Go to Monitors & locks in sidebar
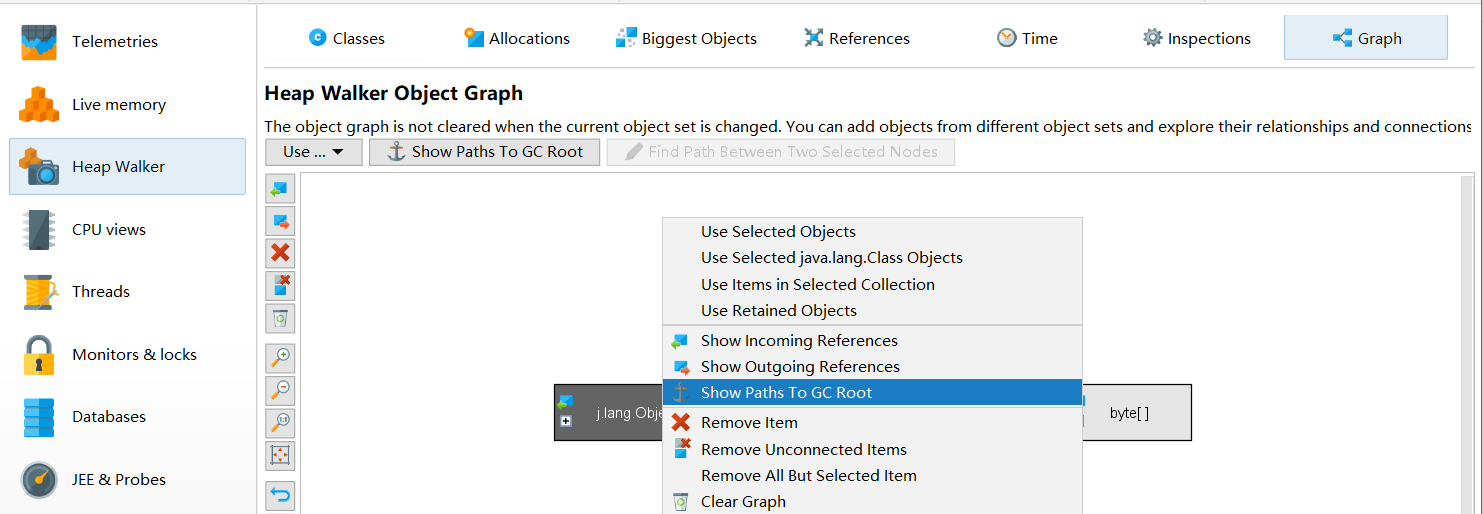Image resolution: width=1483 pixels, height=514 pixels. coord(134,355)
